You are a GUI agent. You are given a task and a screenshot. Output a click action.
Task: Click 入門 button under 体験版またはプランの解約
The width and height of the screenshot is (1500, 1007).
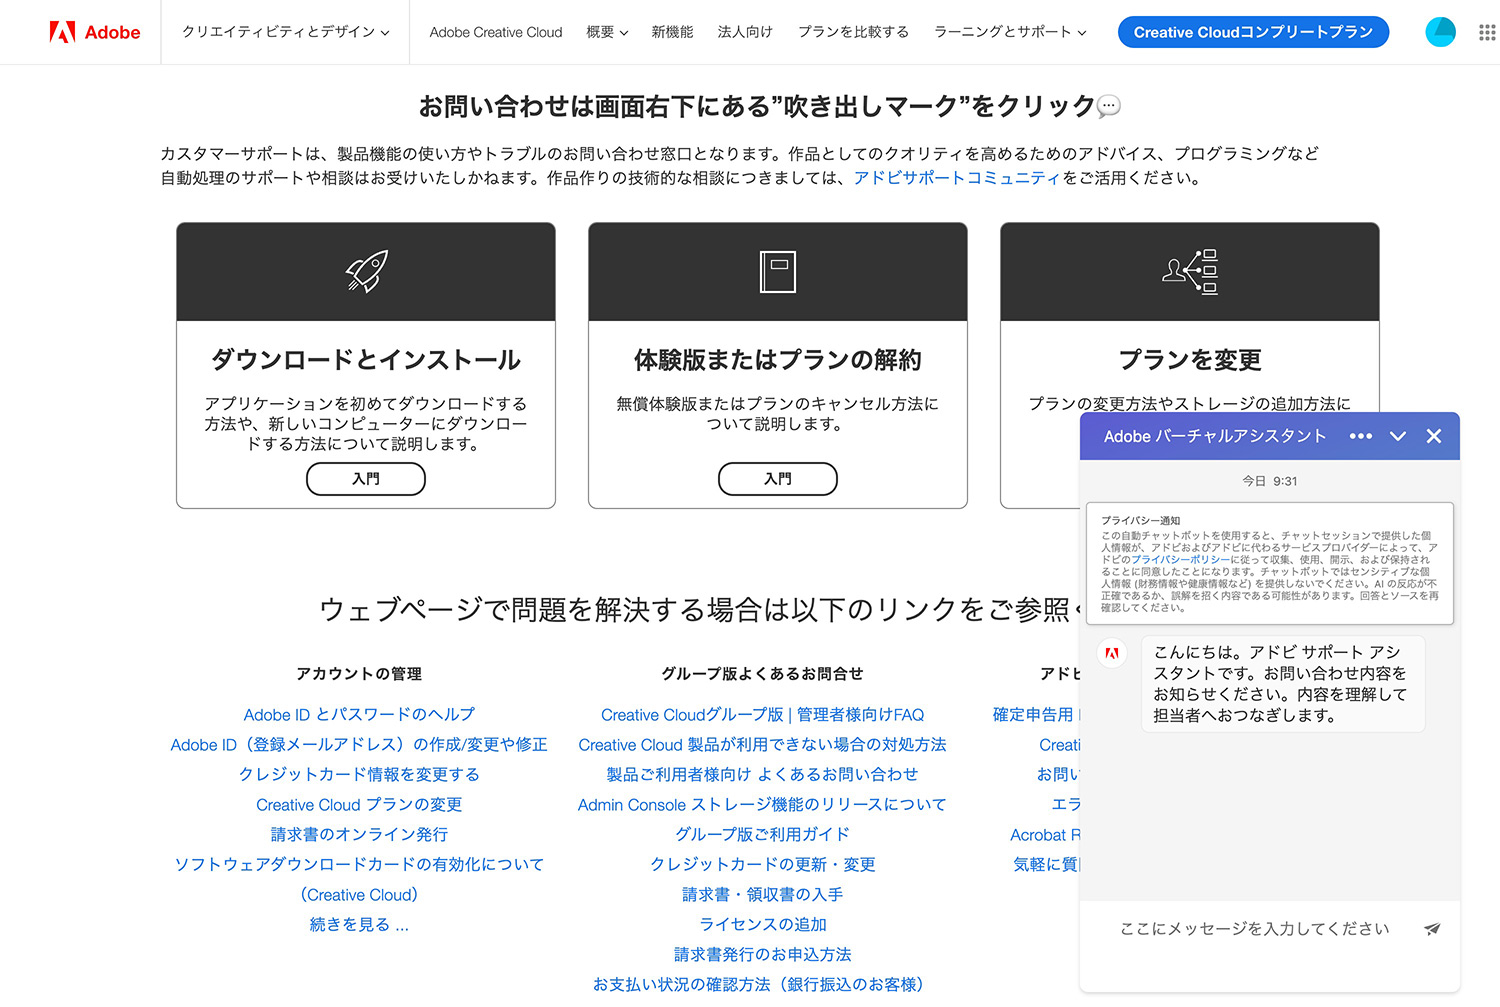(778, 479)
